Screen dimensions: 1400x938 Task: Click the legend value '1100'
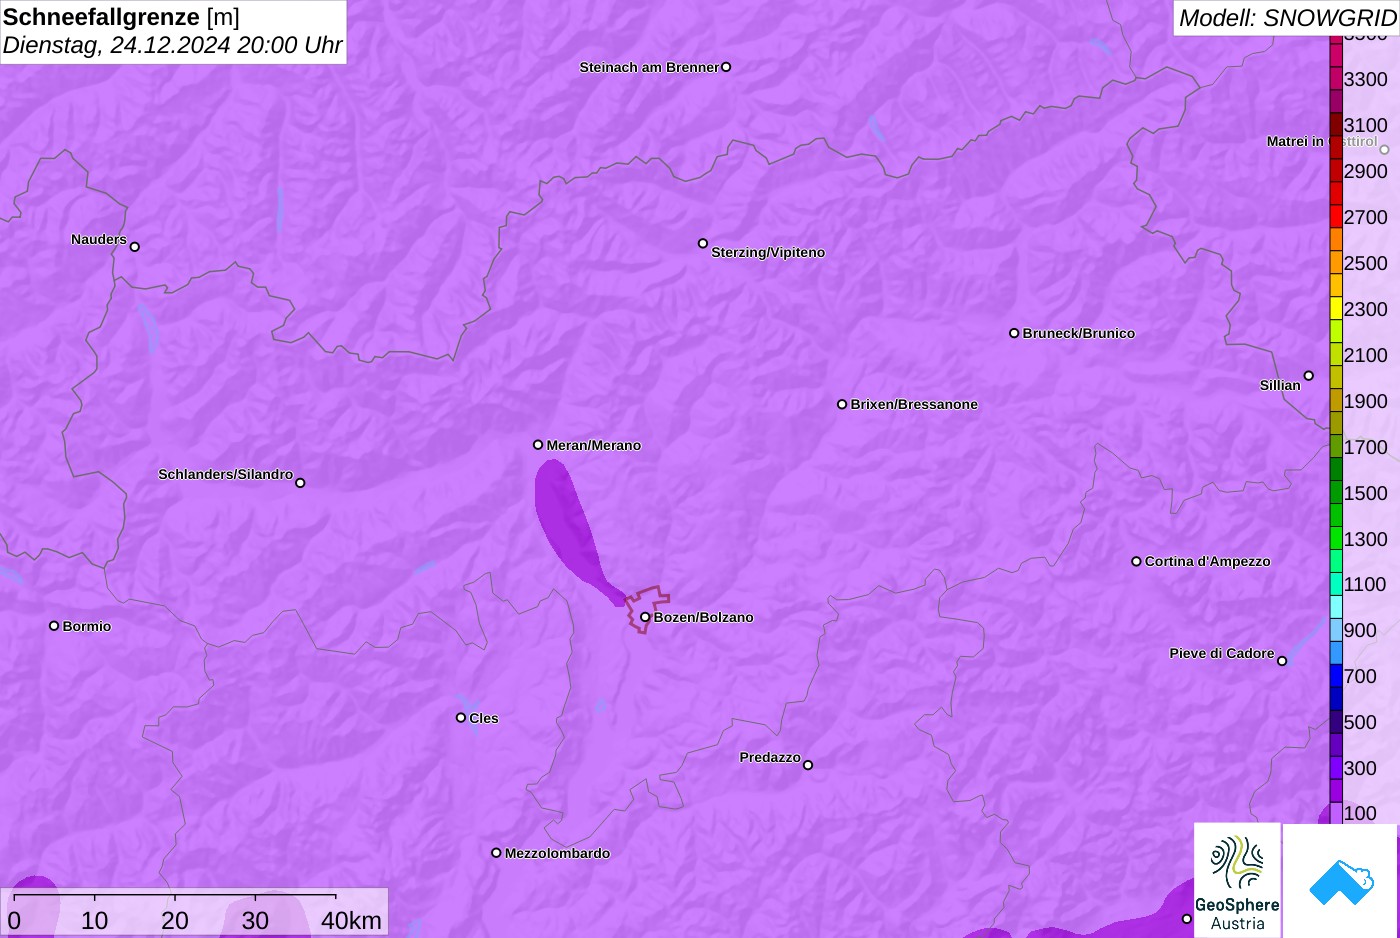1366,584
